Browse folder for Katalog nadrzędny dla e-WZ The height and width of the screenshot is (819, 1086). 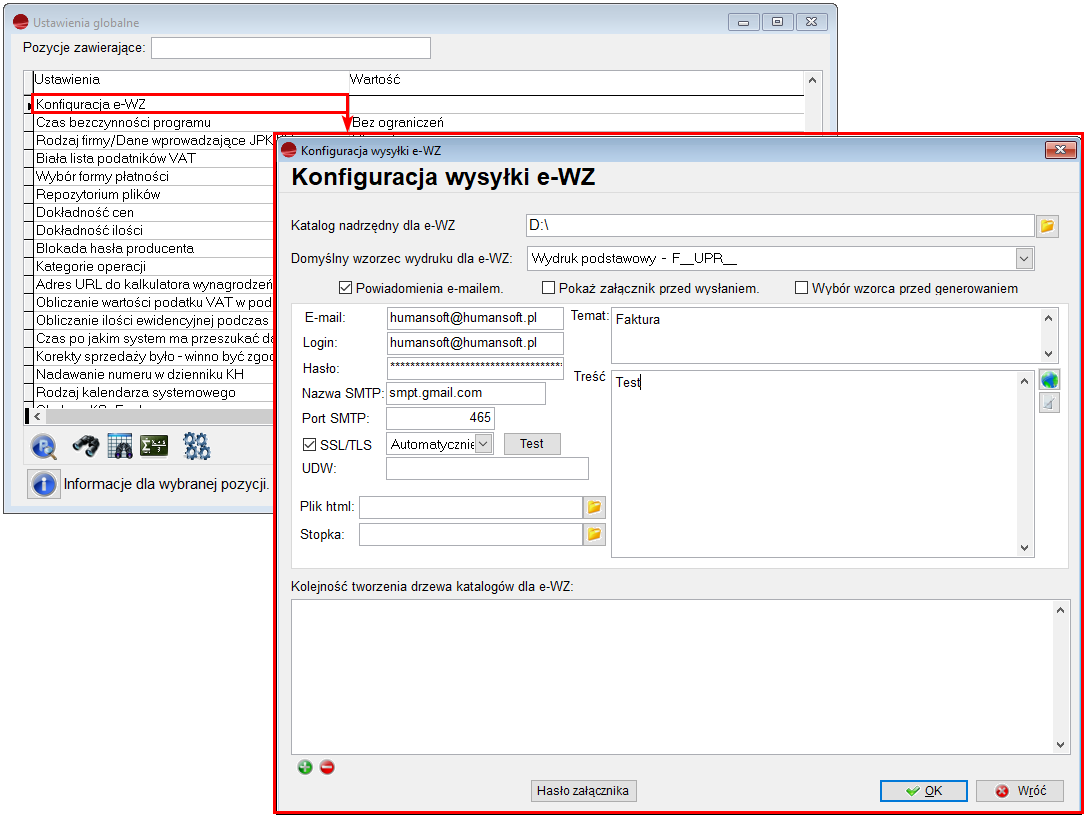(x=1047, y=226)
